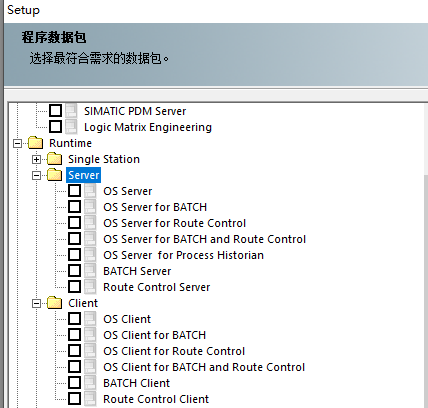Screen dimensions: 428x408
Task: Expand the Single Station node
Action: (x=36, y=159)
